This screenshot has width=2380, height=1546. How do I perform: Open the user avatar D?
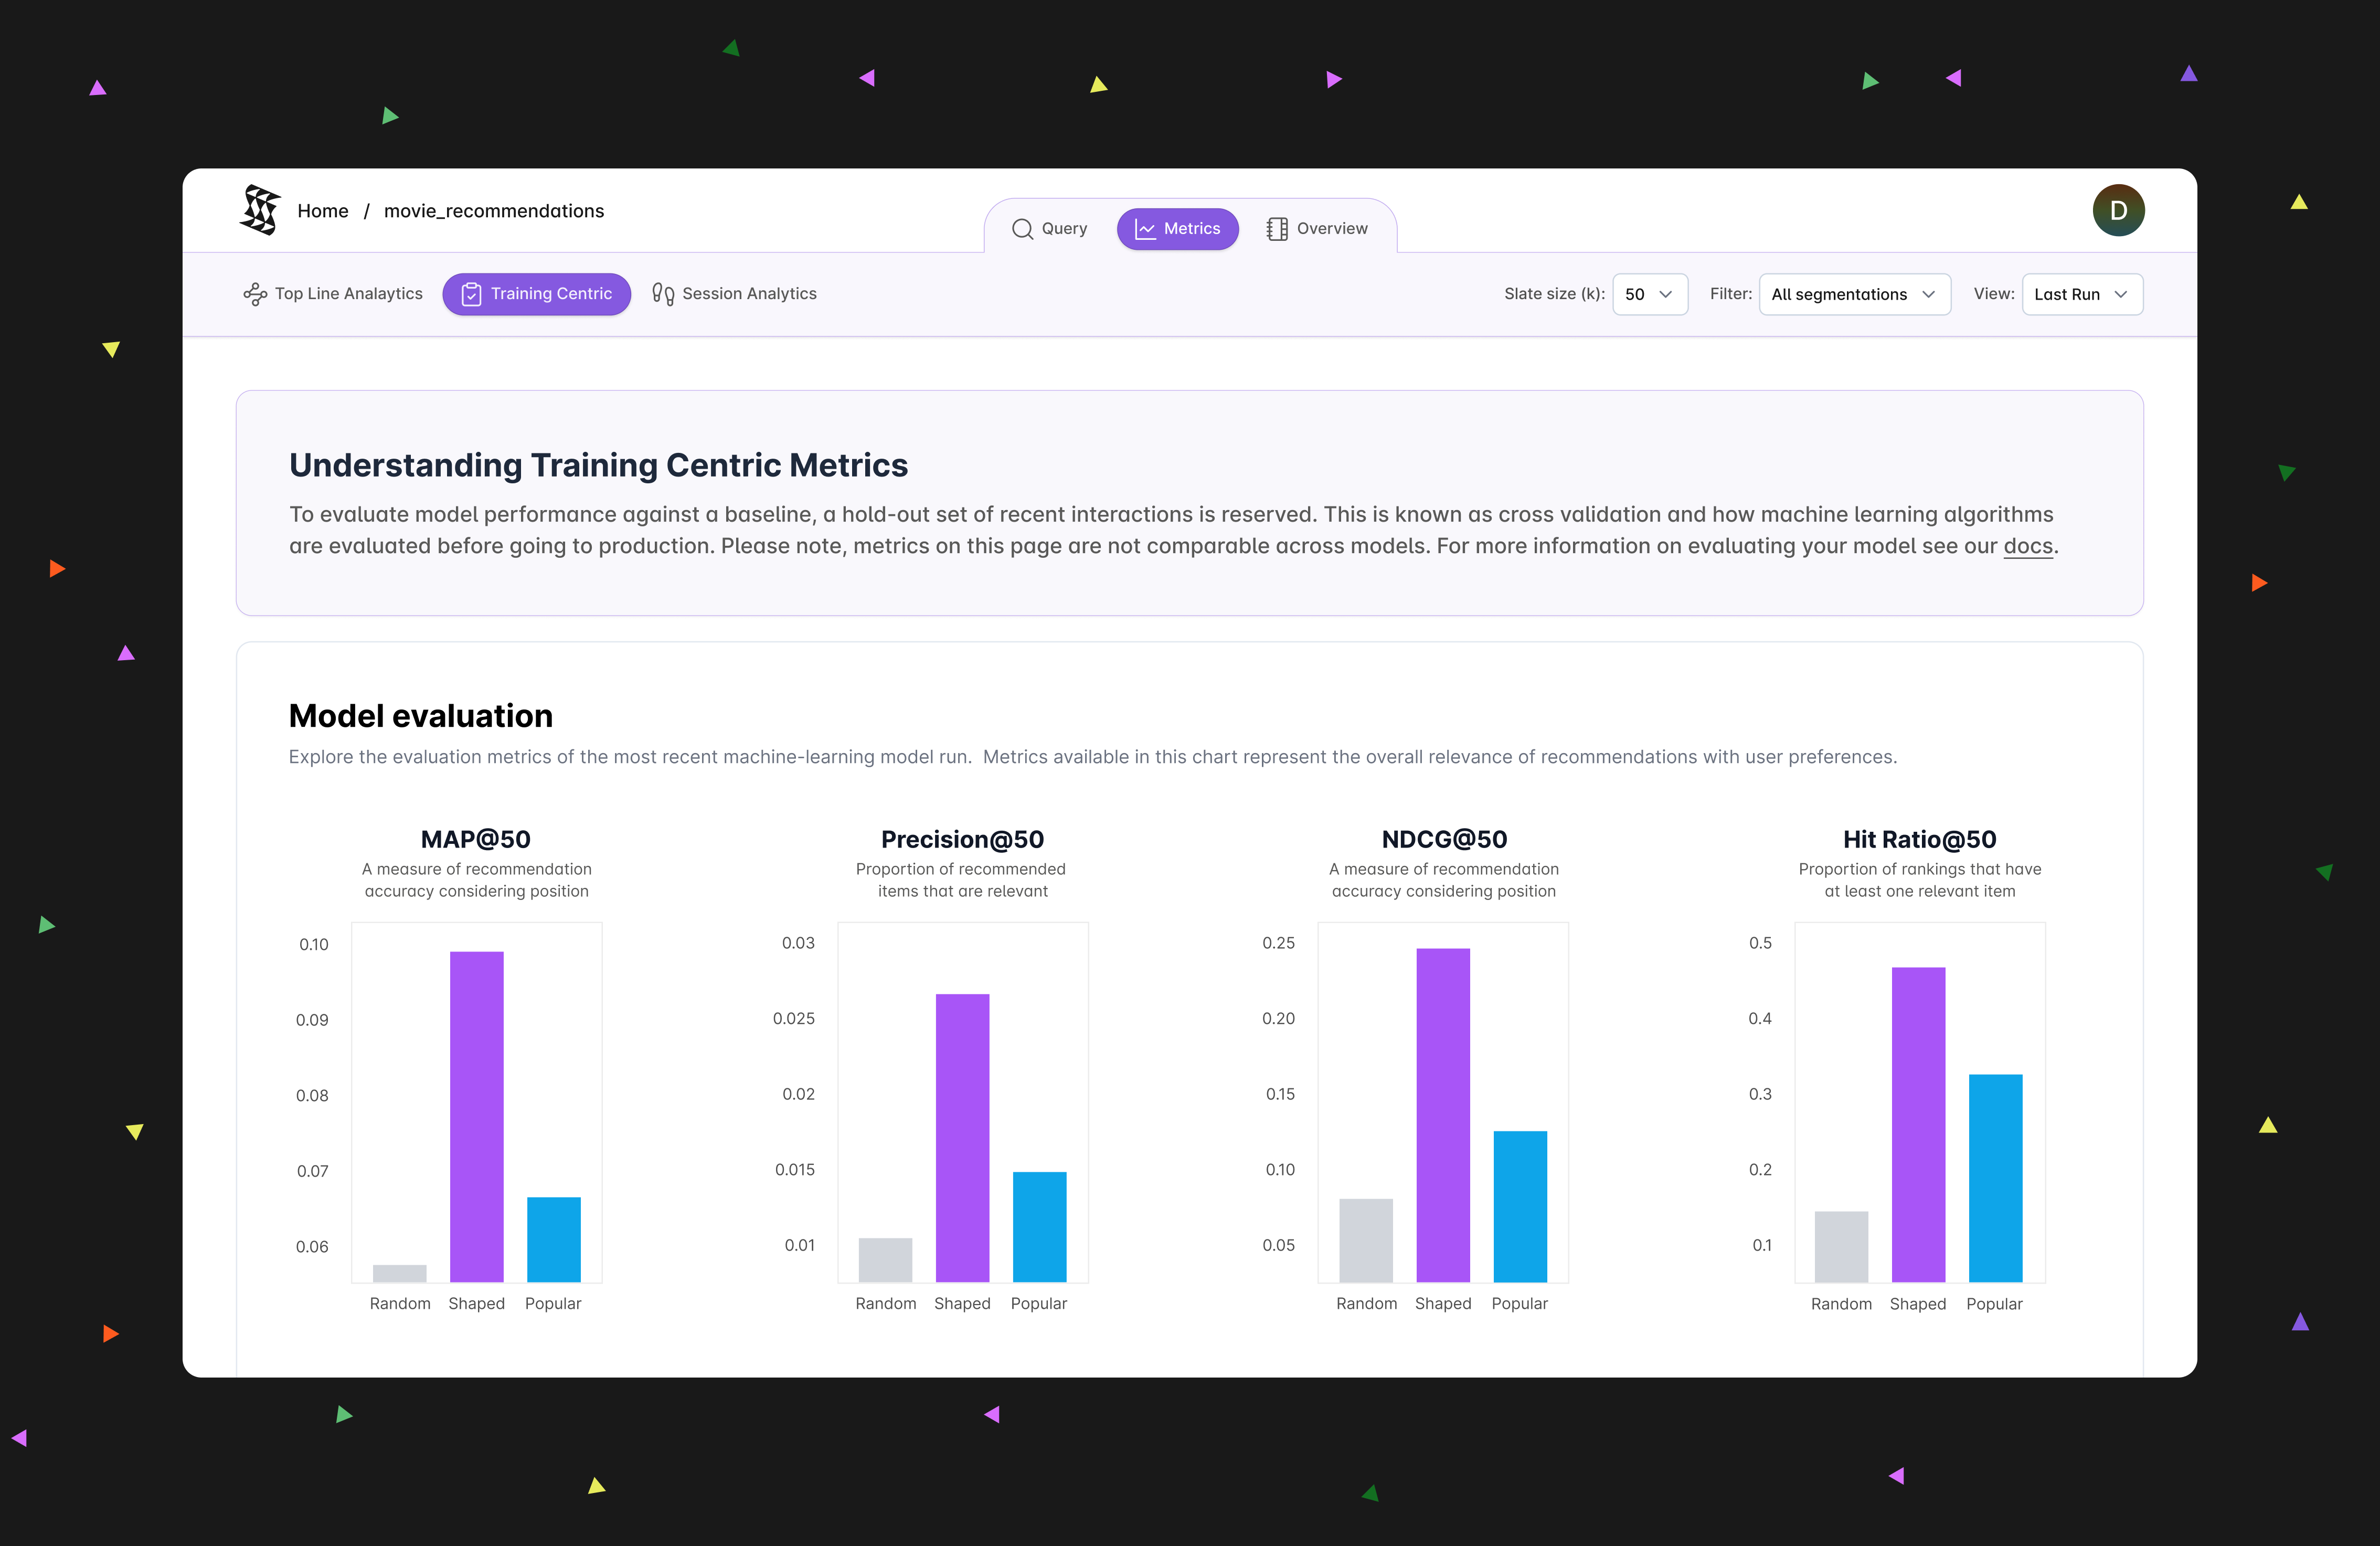click(x=2117, y=210)
